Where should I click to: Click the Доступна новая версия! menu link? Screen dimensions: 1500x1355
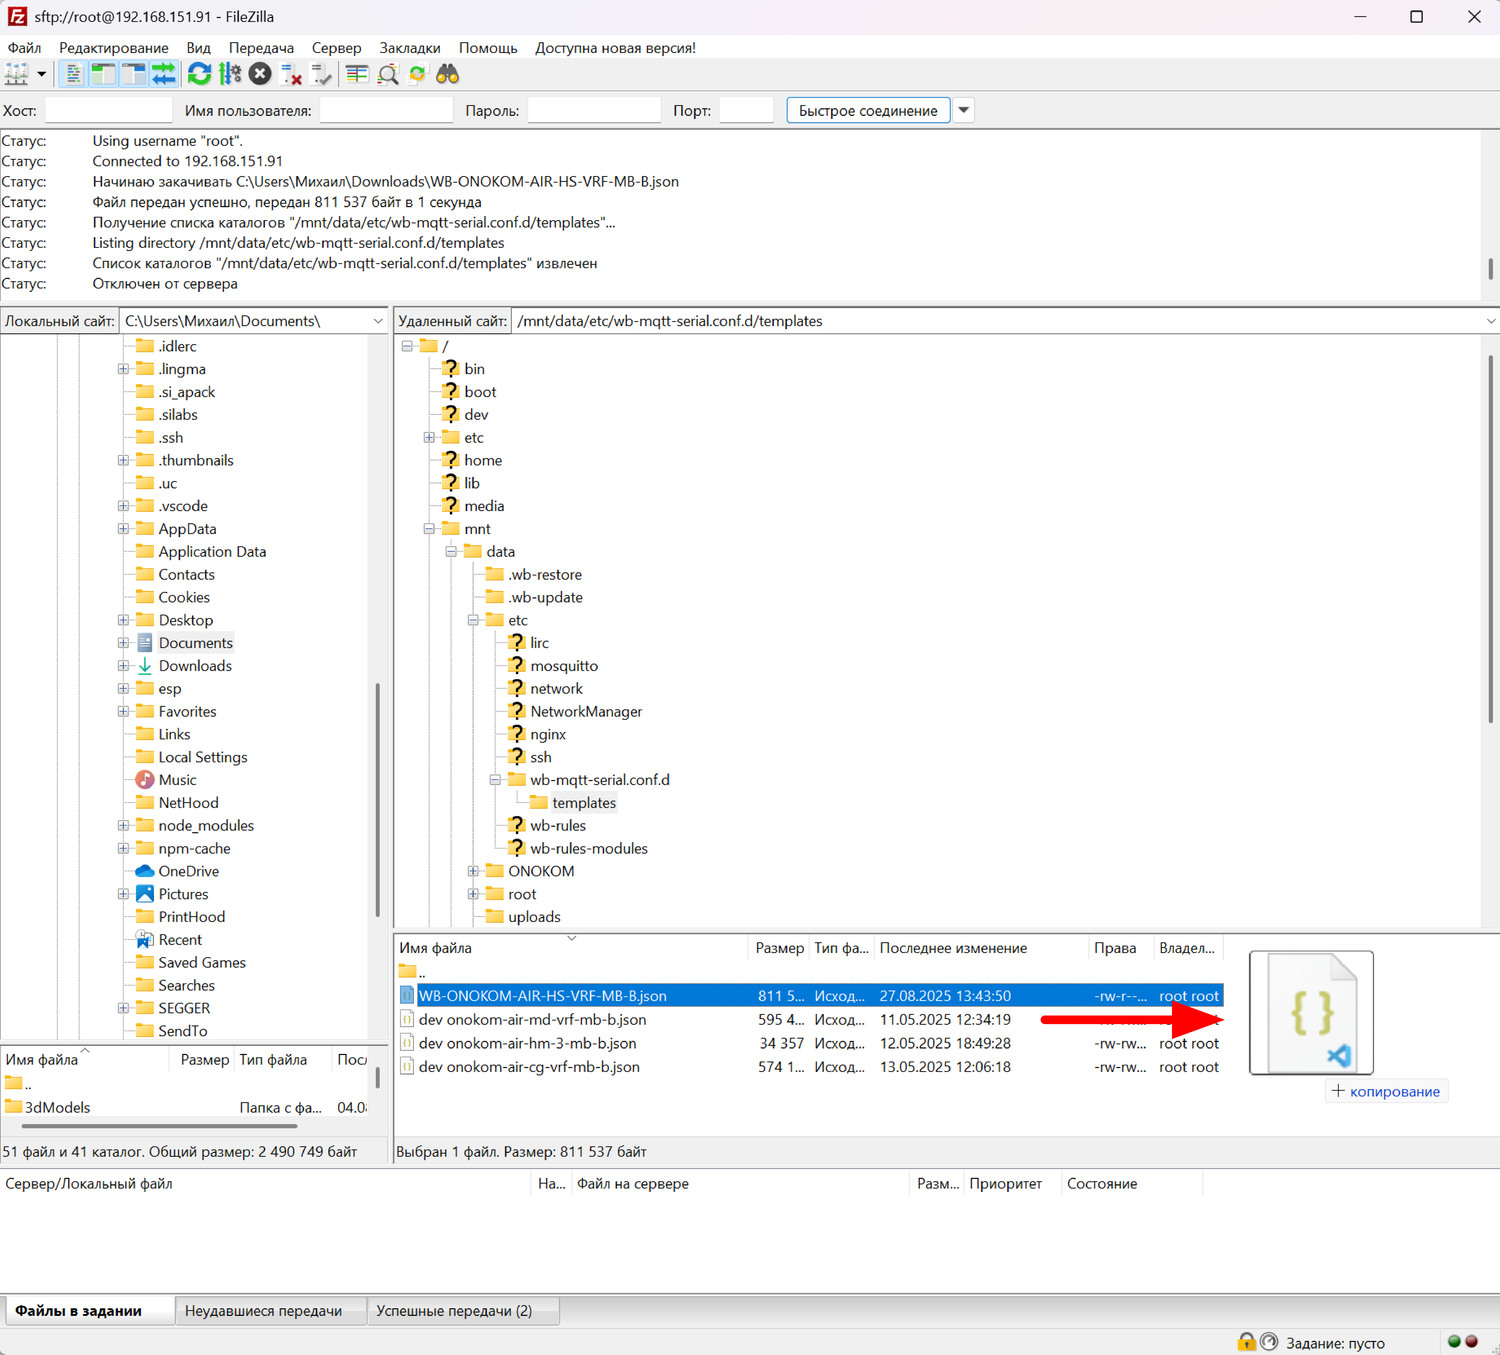(614, 48)
